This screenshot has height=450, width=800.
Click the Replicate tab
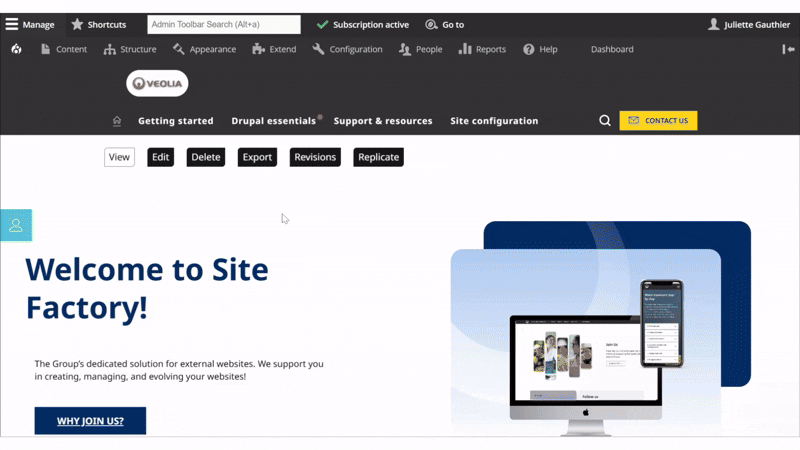point(378,157)
